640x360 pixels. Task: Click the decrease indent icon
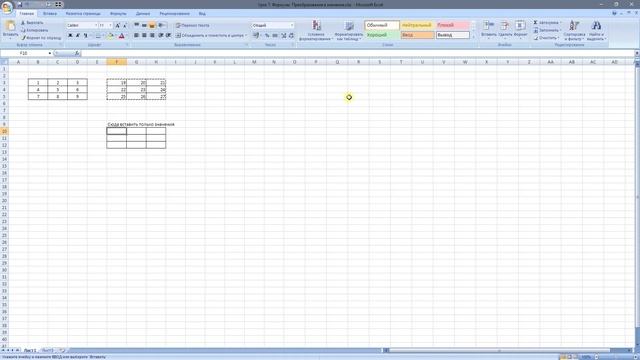161,36
